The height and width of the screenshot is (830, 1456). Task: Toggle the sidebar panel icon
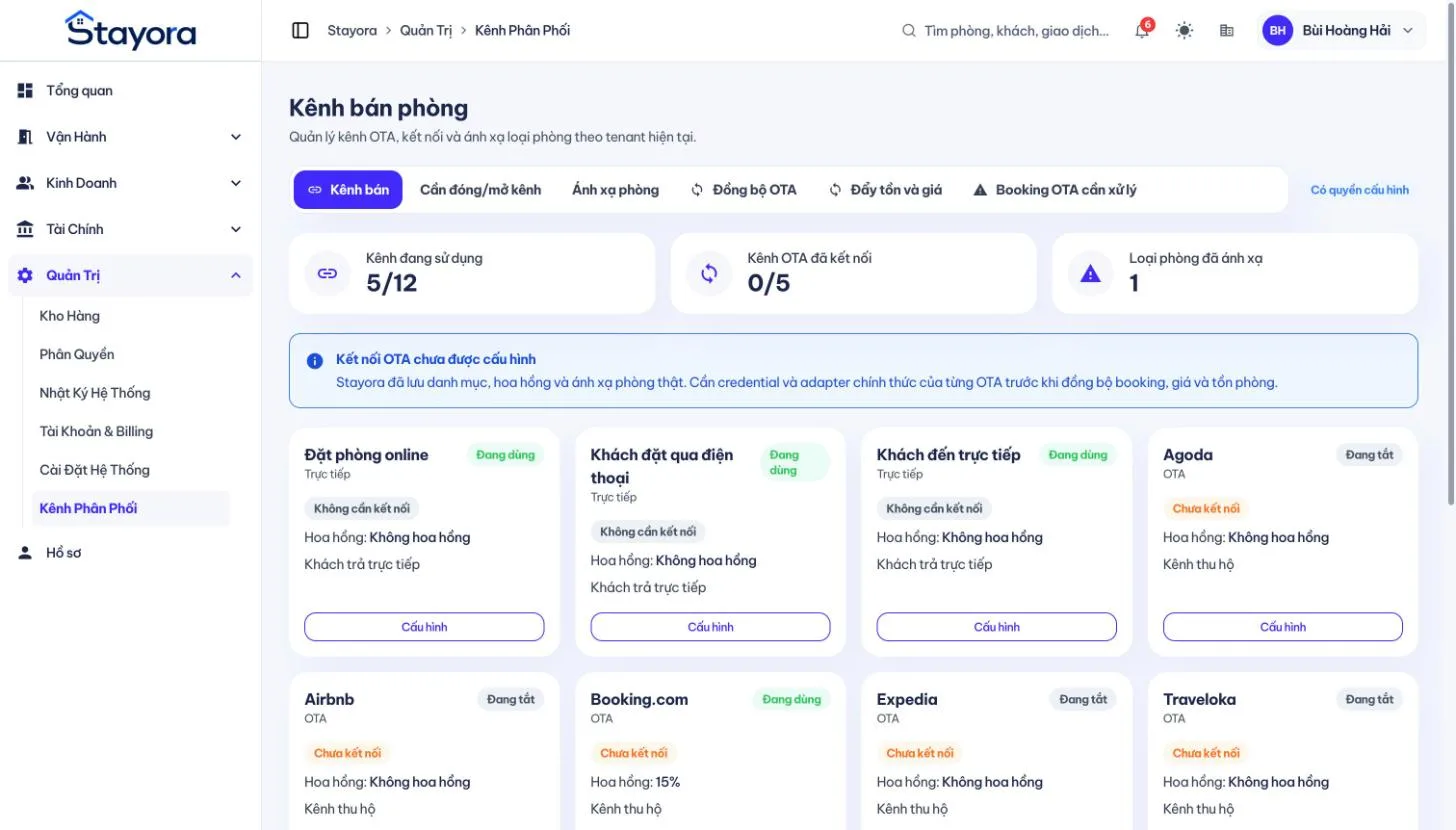[300, 30]
